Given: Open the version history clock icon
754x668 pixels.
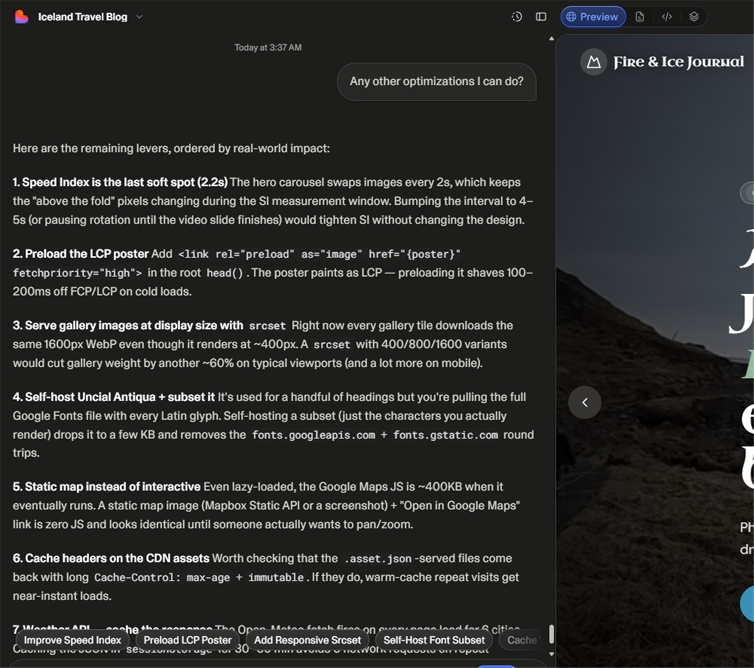Looking at the screenshot, I should point(516,17).
